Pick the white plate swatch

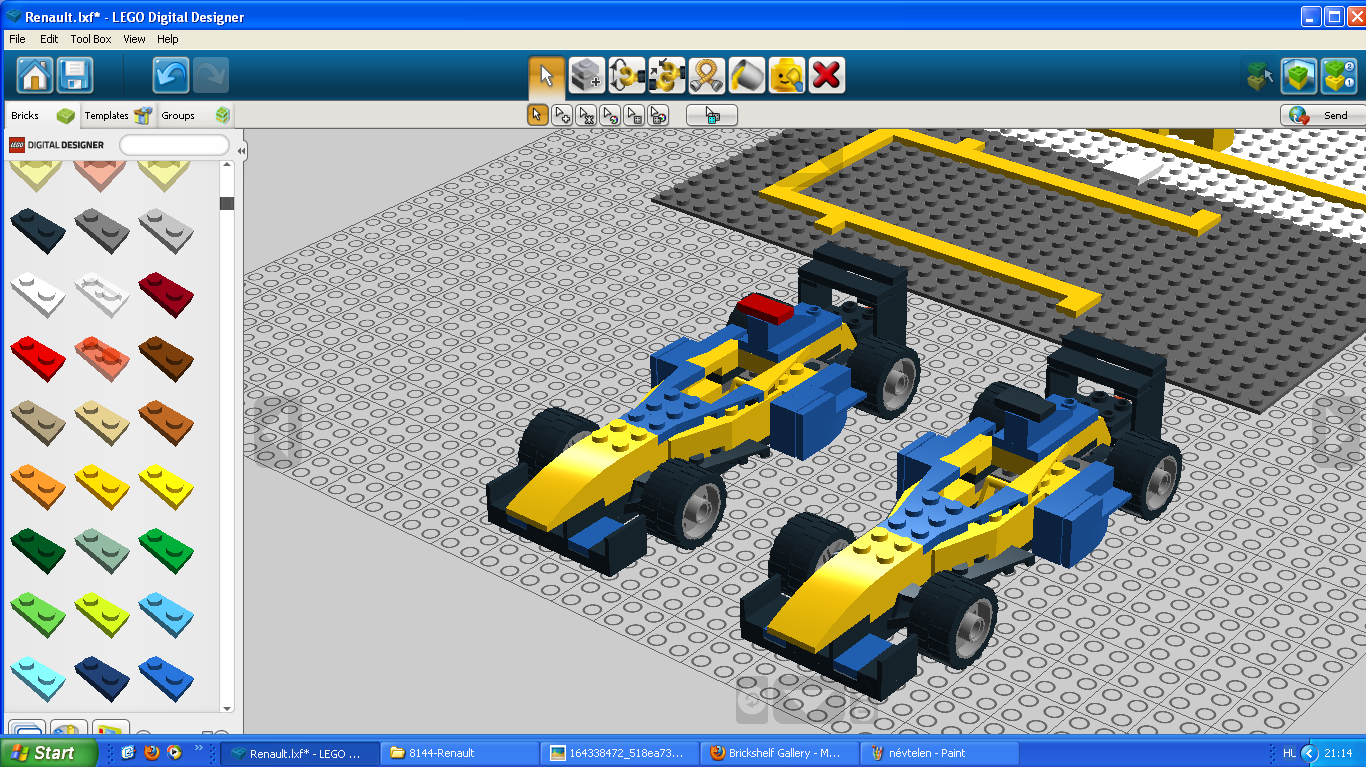pyautogui.click(x=38, y=293)
